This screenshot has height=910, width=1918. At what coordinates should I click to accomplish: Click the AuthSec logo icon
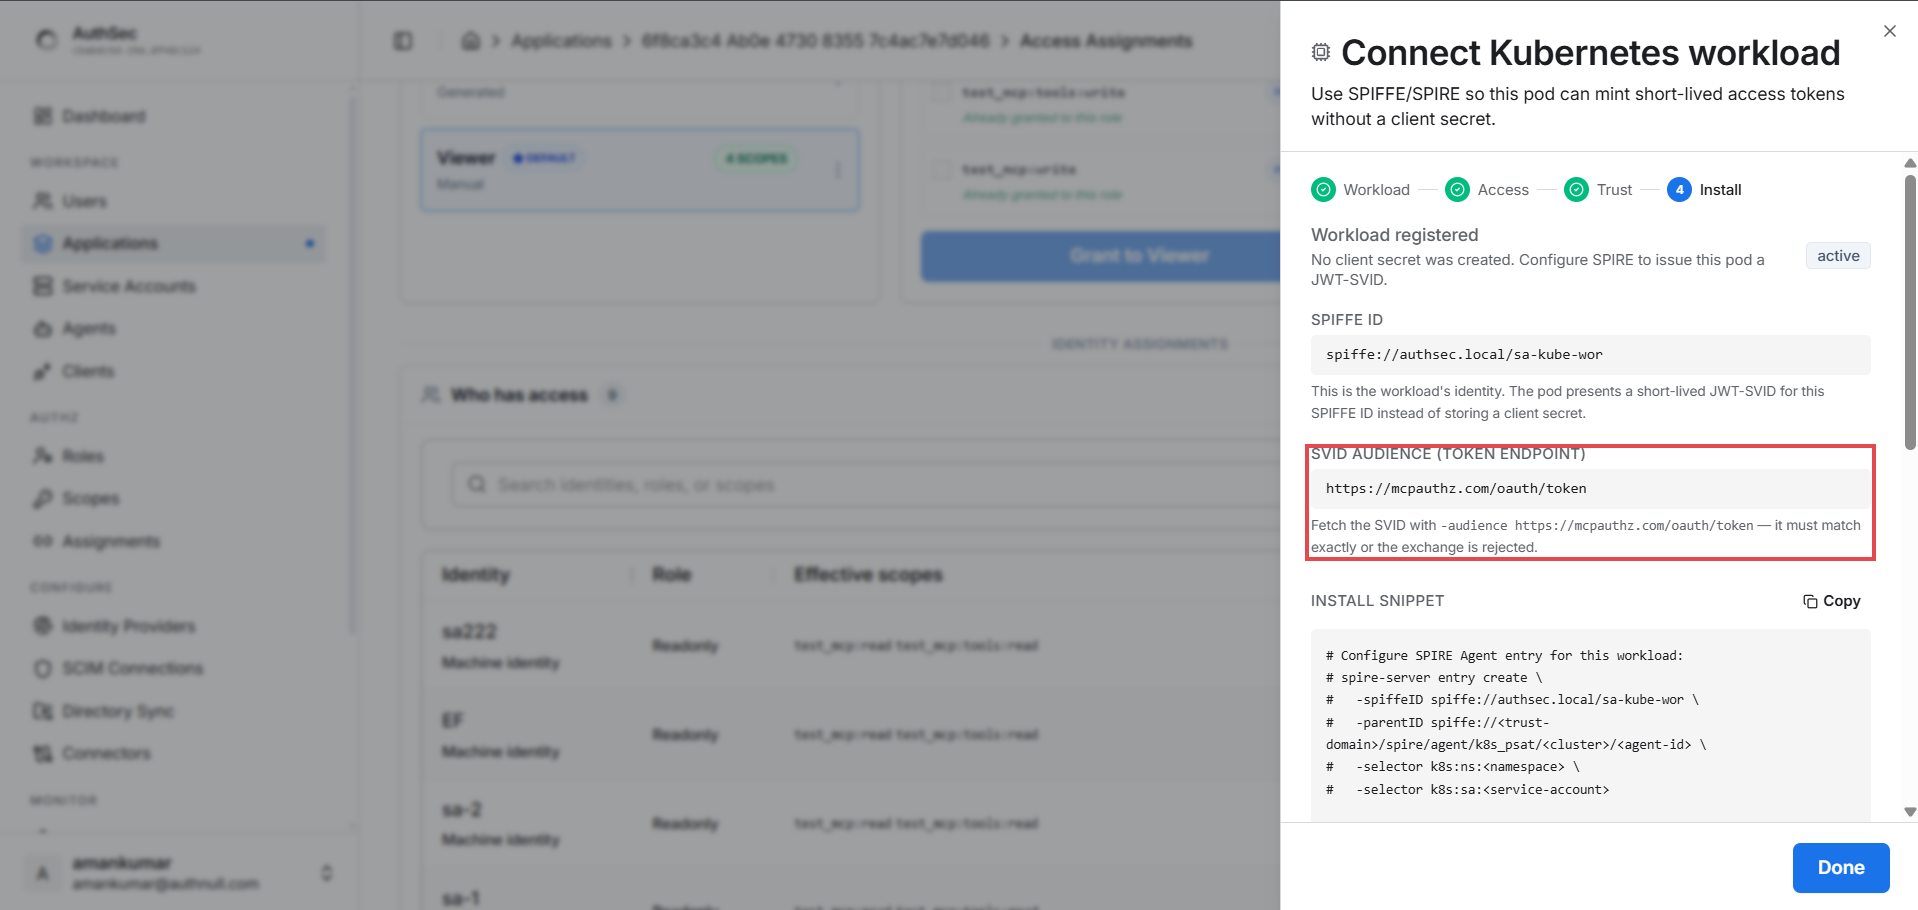pos(46,40)
